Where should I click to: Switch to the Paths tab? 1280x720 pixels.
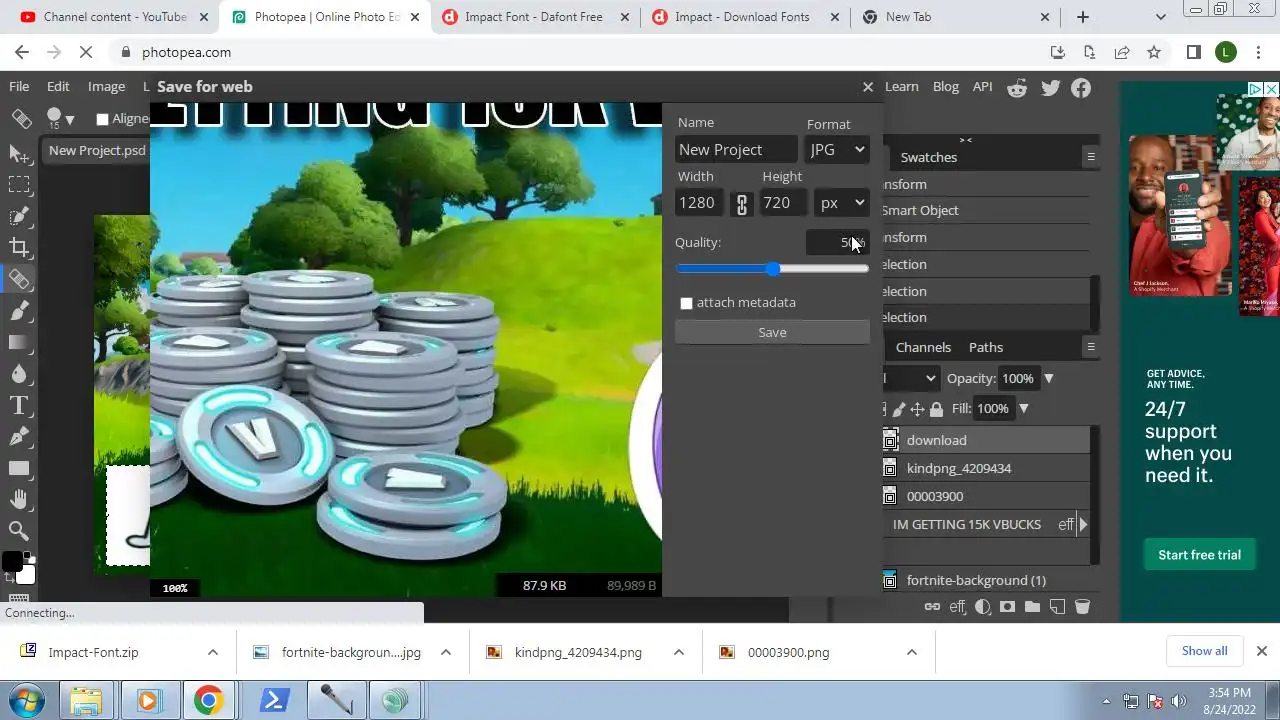click(x=986, y=347)
